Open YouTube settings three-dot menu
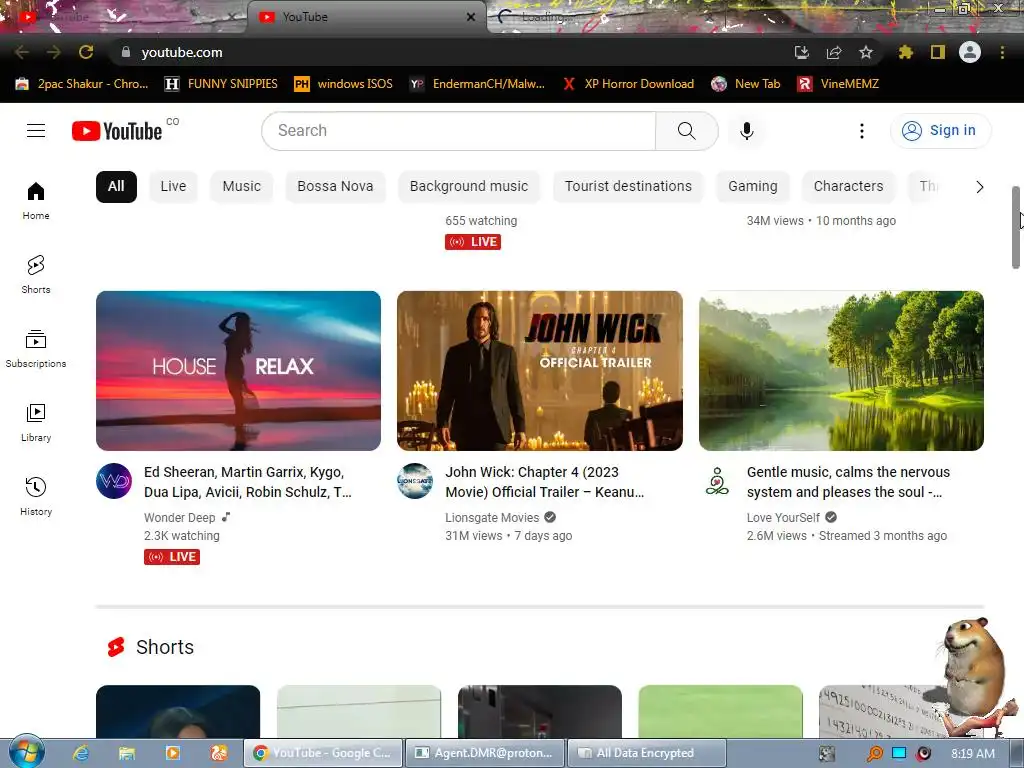This screenshot has width=1024, height=768. point(861,131)
